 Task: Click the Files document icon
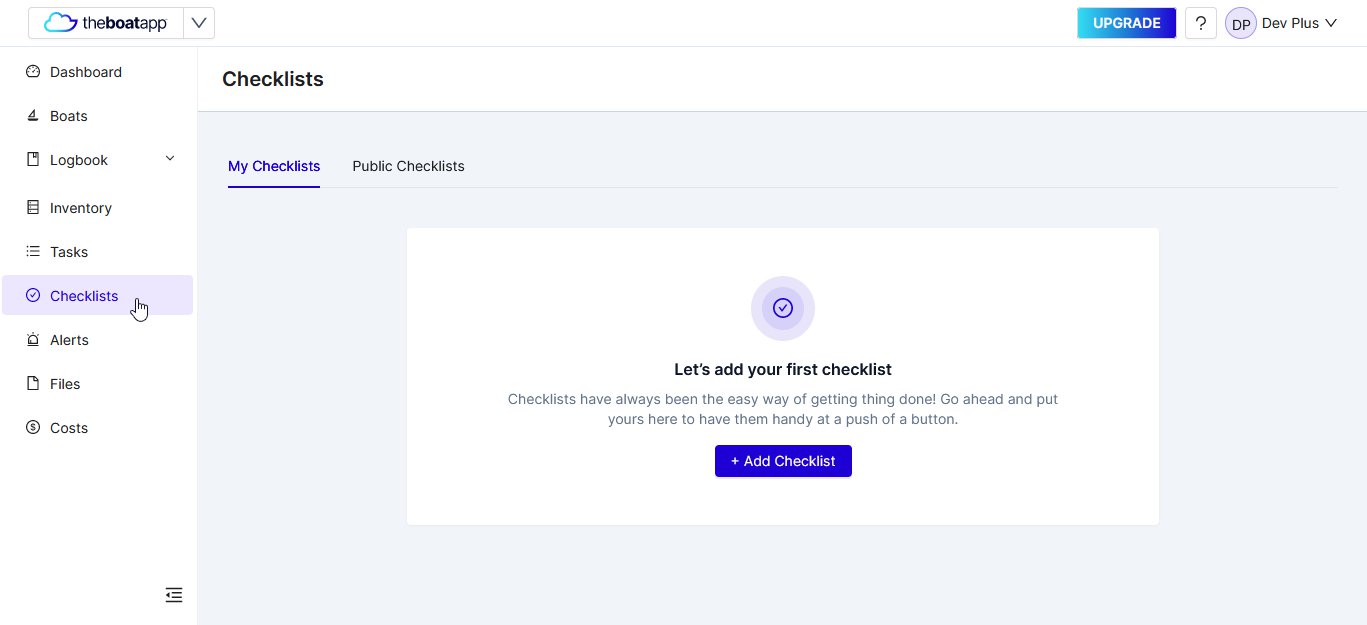[33, 384]
